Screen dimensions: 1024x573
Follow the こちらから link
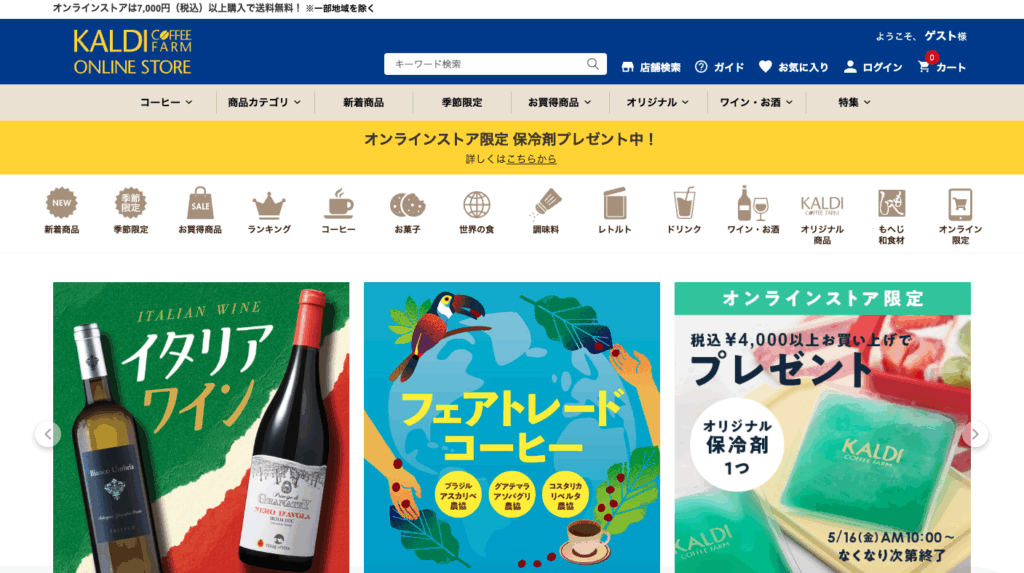[x=532, y=159]
